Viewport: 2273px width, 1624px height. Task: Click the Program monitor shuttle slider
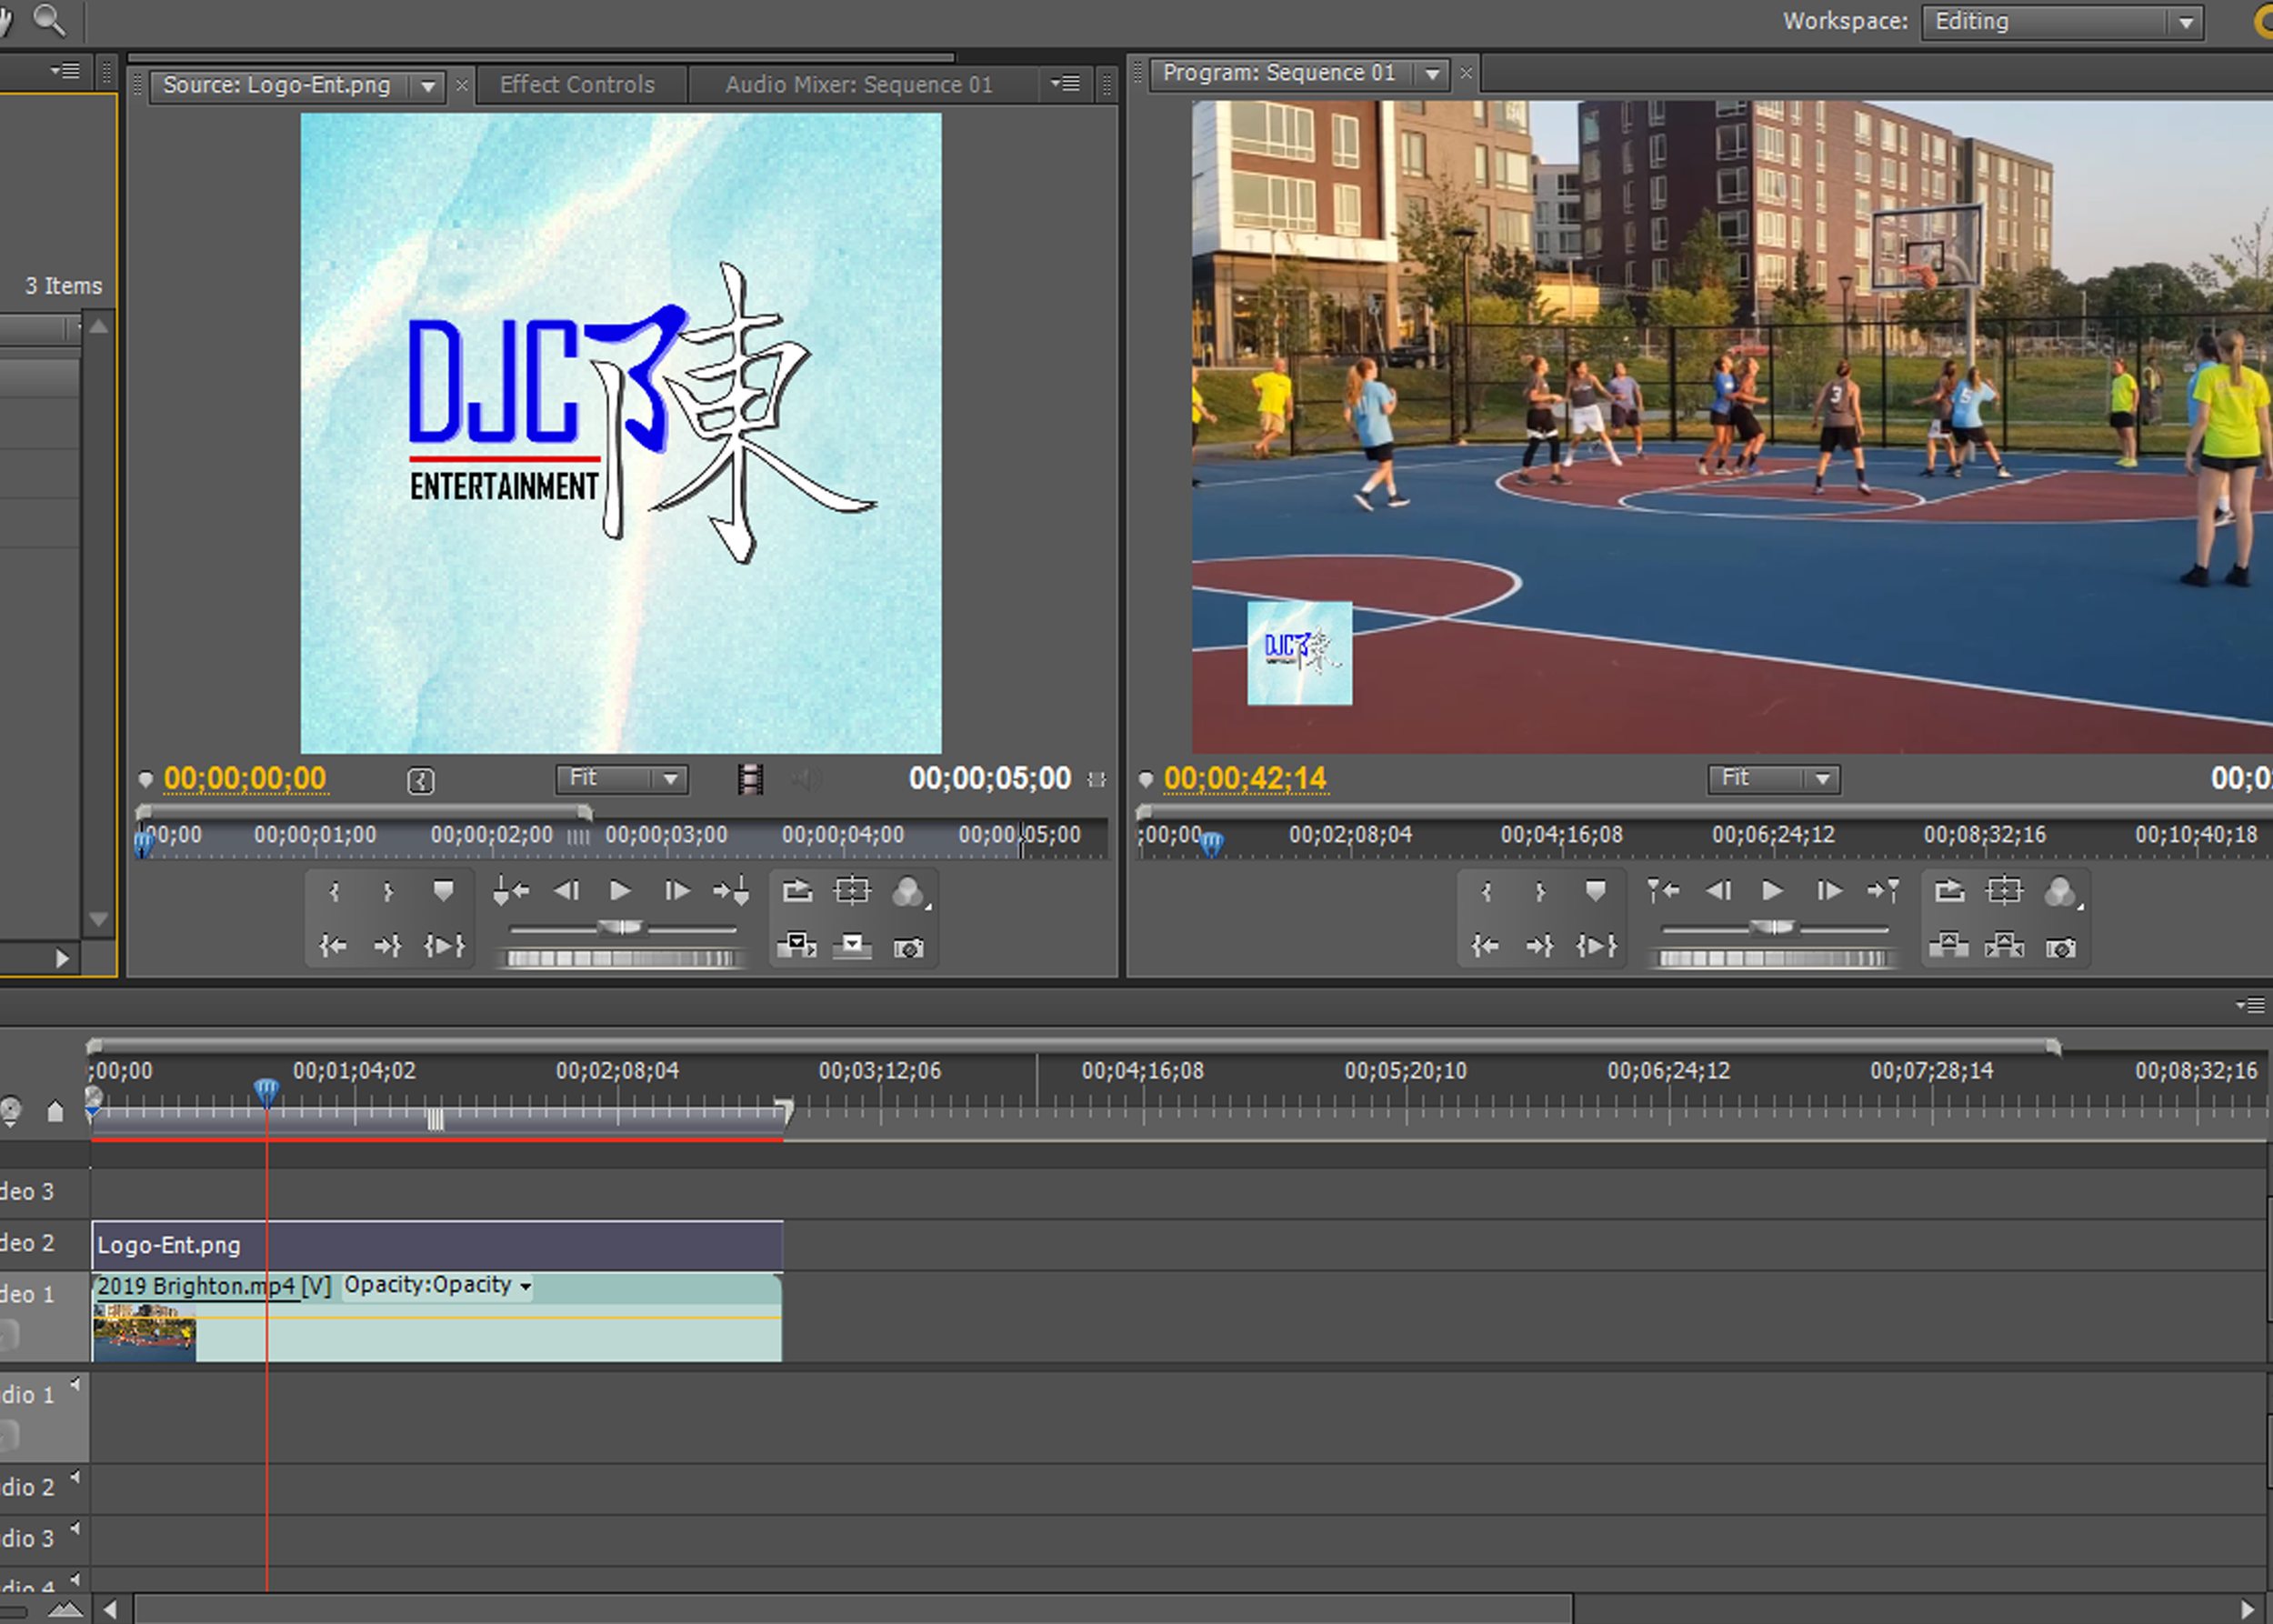click(1771, 927)
